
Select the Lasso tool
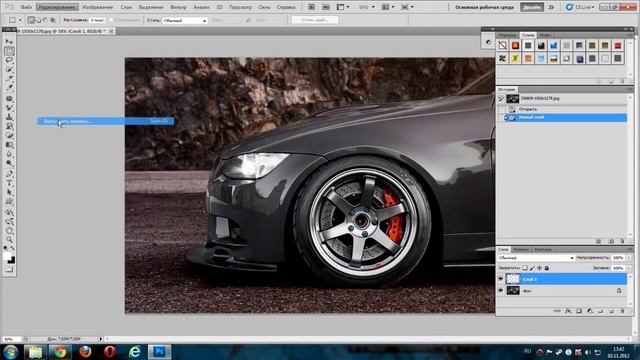click(9, 60)
